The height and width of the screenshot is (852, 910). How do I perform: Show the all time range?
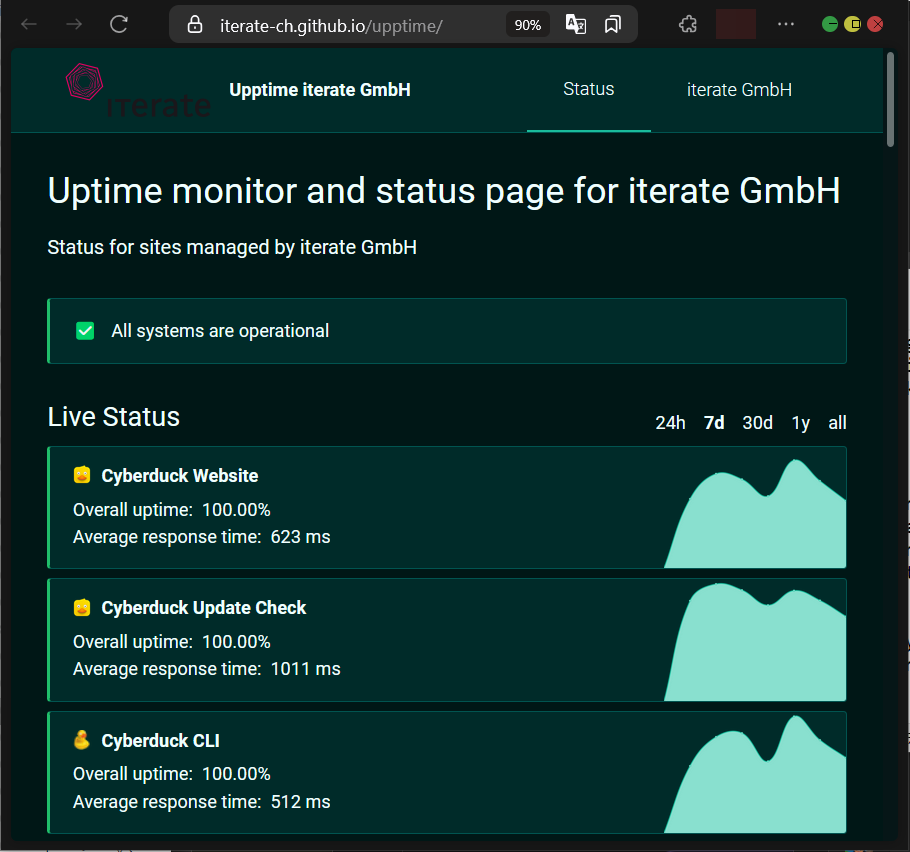coord(837,423)
